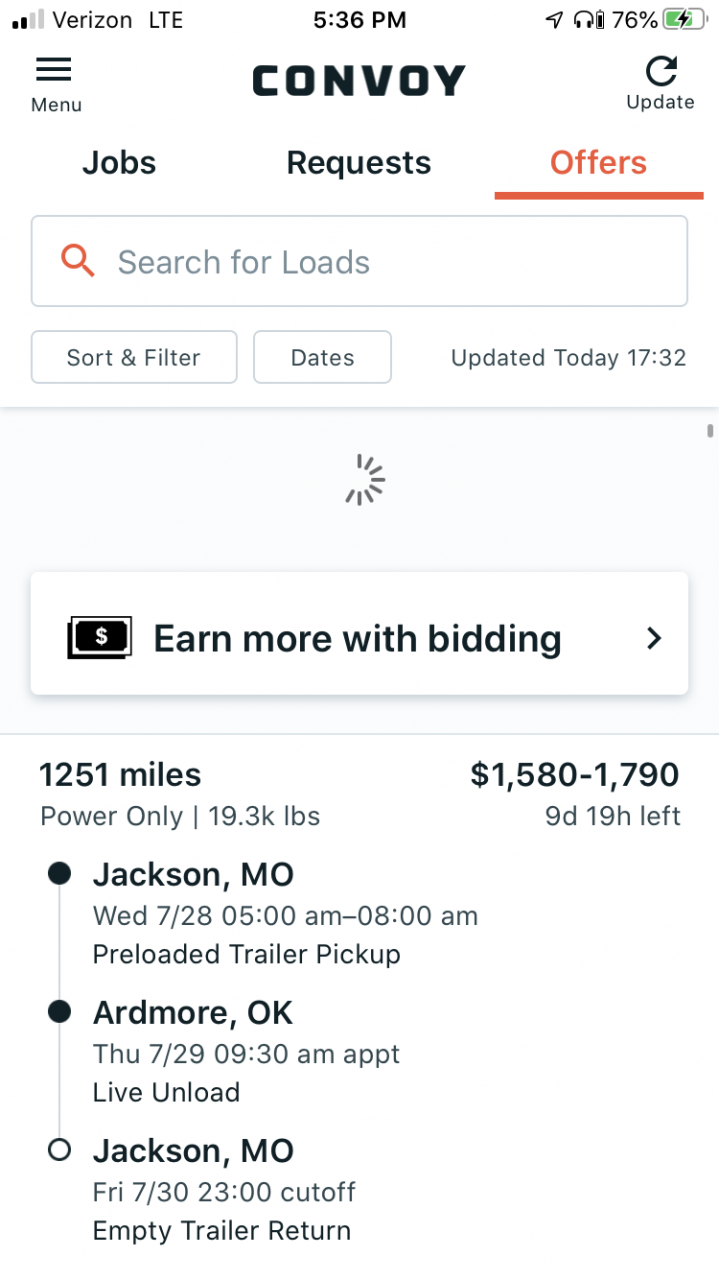The height and width of the screenshot is (1280, 719).
Task: Tap the $1,580-1,790 price range
Action: pos(574,774)
